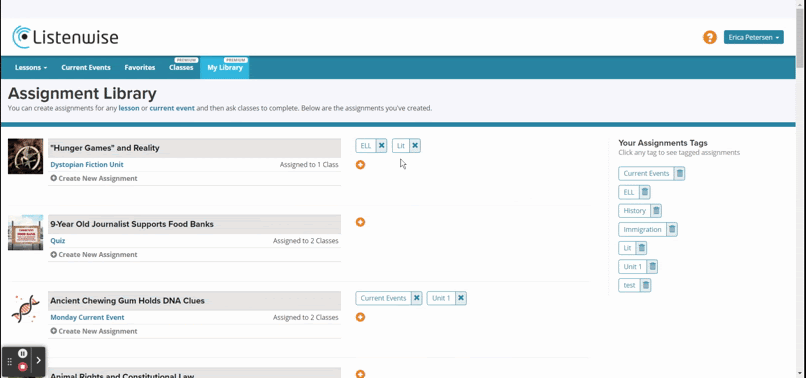Delete the Current Events tag via trash icon
The image size is (806, 378).
[680, 173]
